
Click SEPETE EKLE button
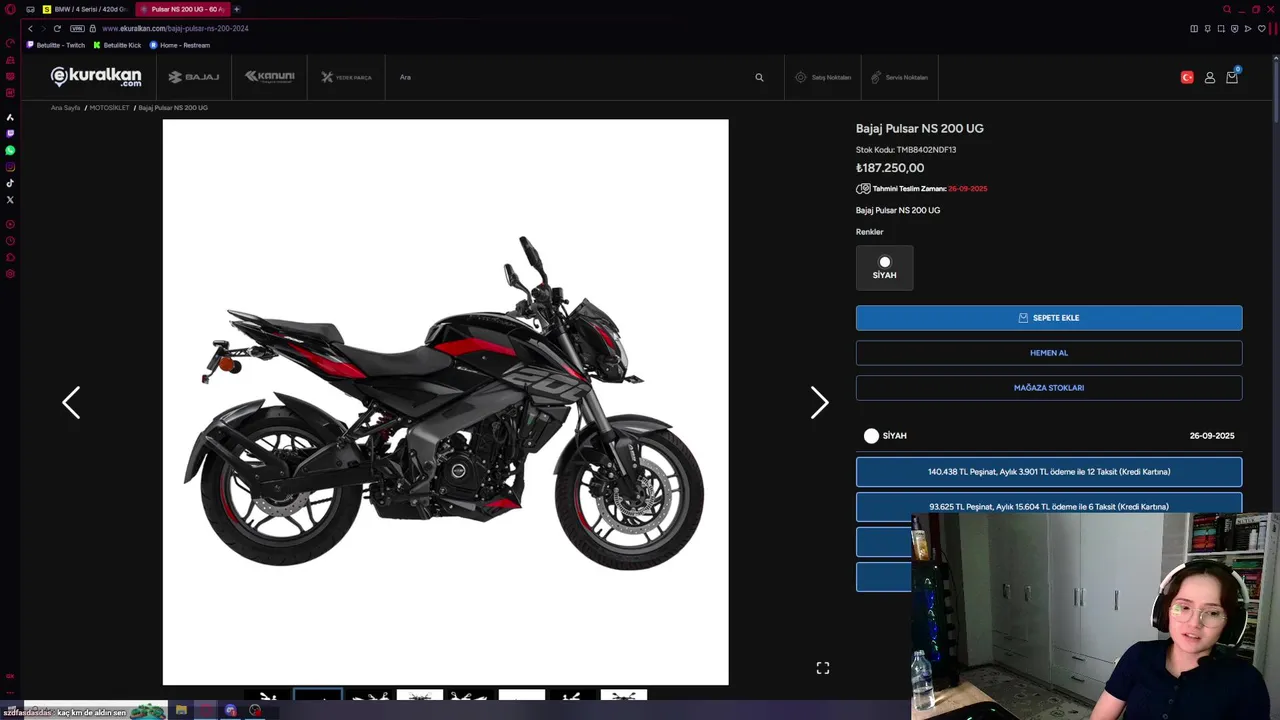tap(1049, 318)
